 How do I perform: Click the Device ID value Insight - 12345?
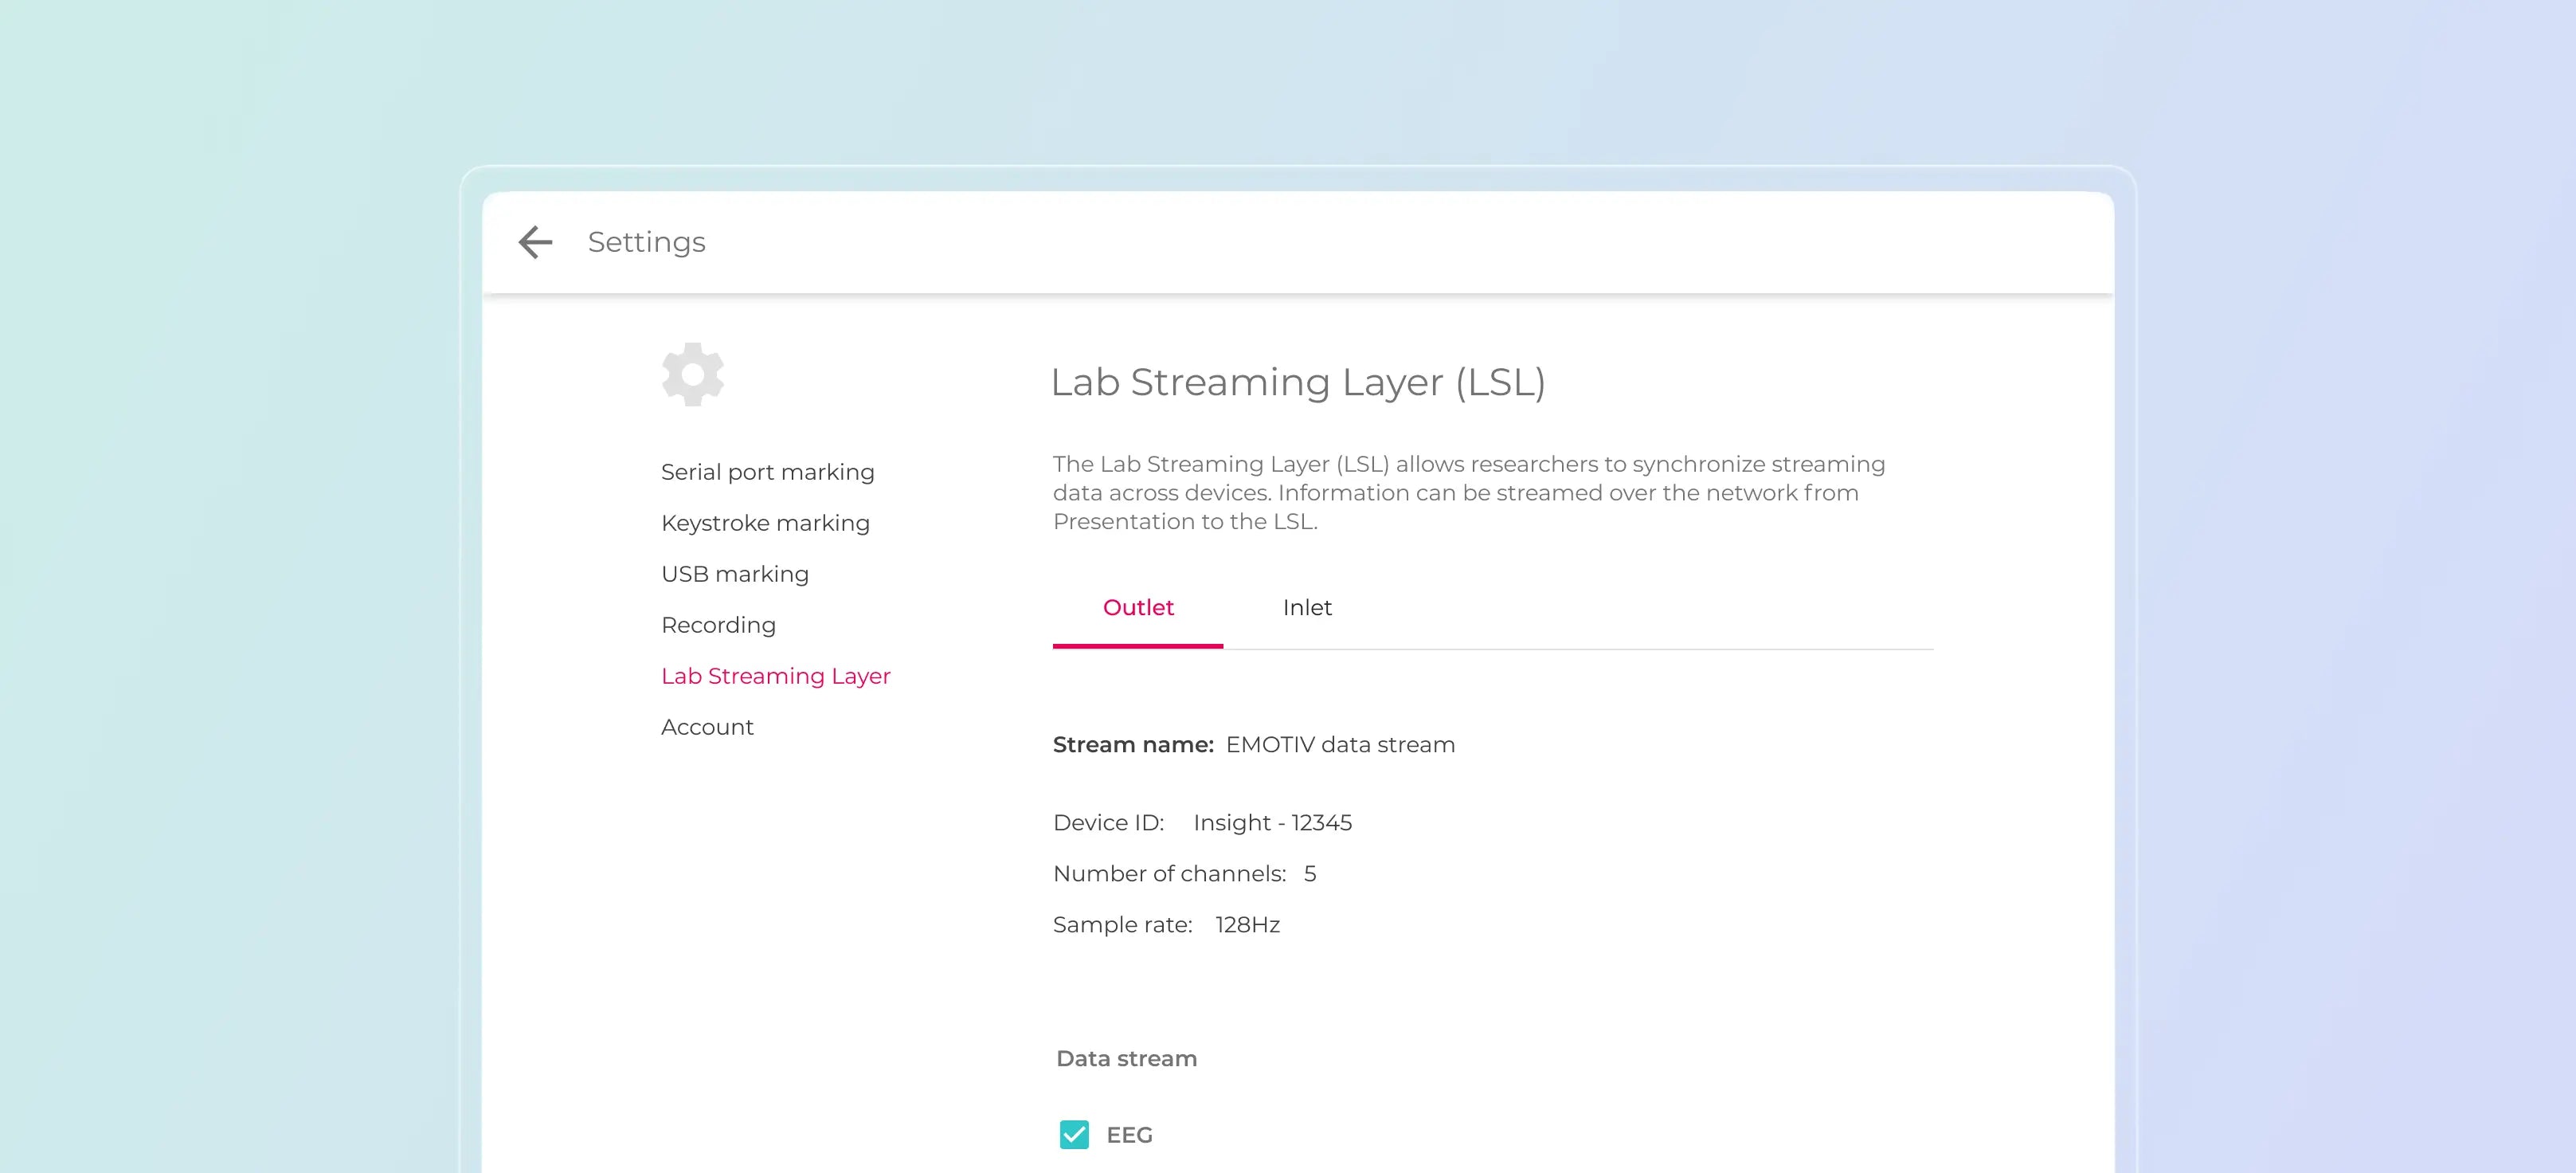(x=1273, y=822)
